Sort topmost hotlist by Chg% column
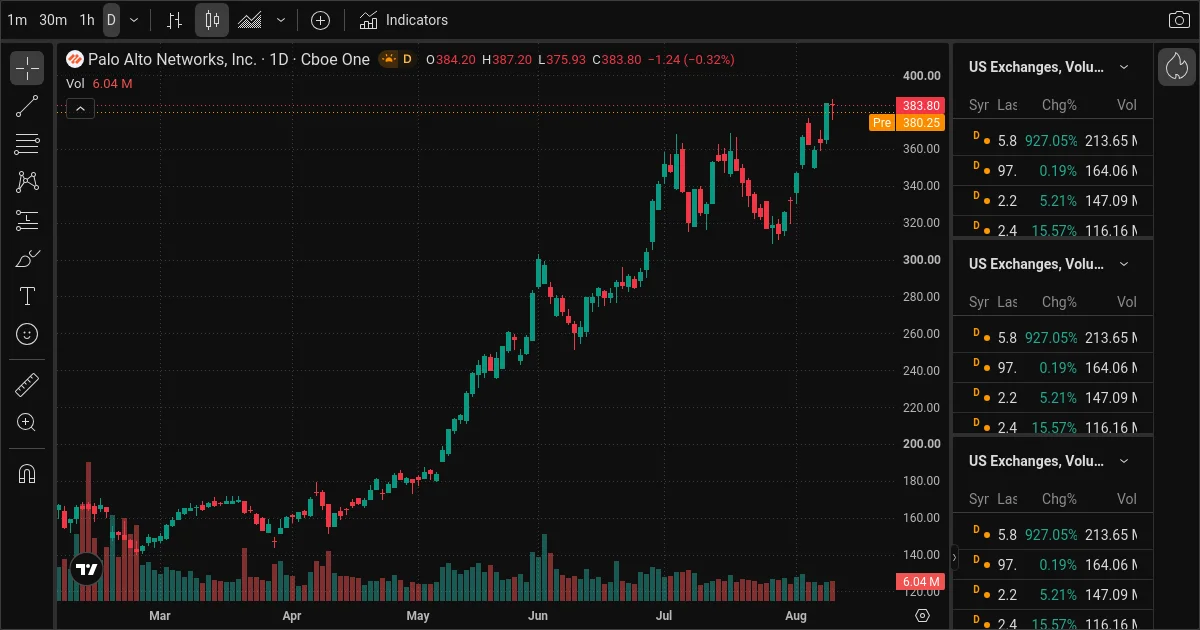 1059,105
